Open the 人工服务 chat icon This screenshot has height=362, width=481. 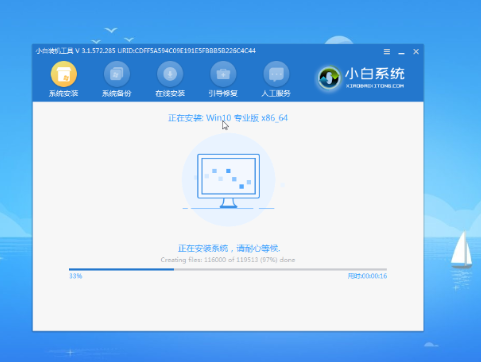pos(276,74)
